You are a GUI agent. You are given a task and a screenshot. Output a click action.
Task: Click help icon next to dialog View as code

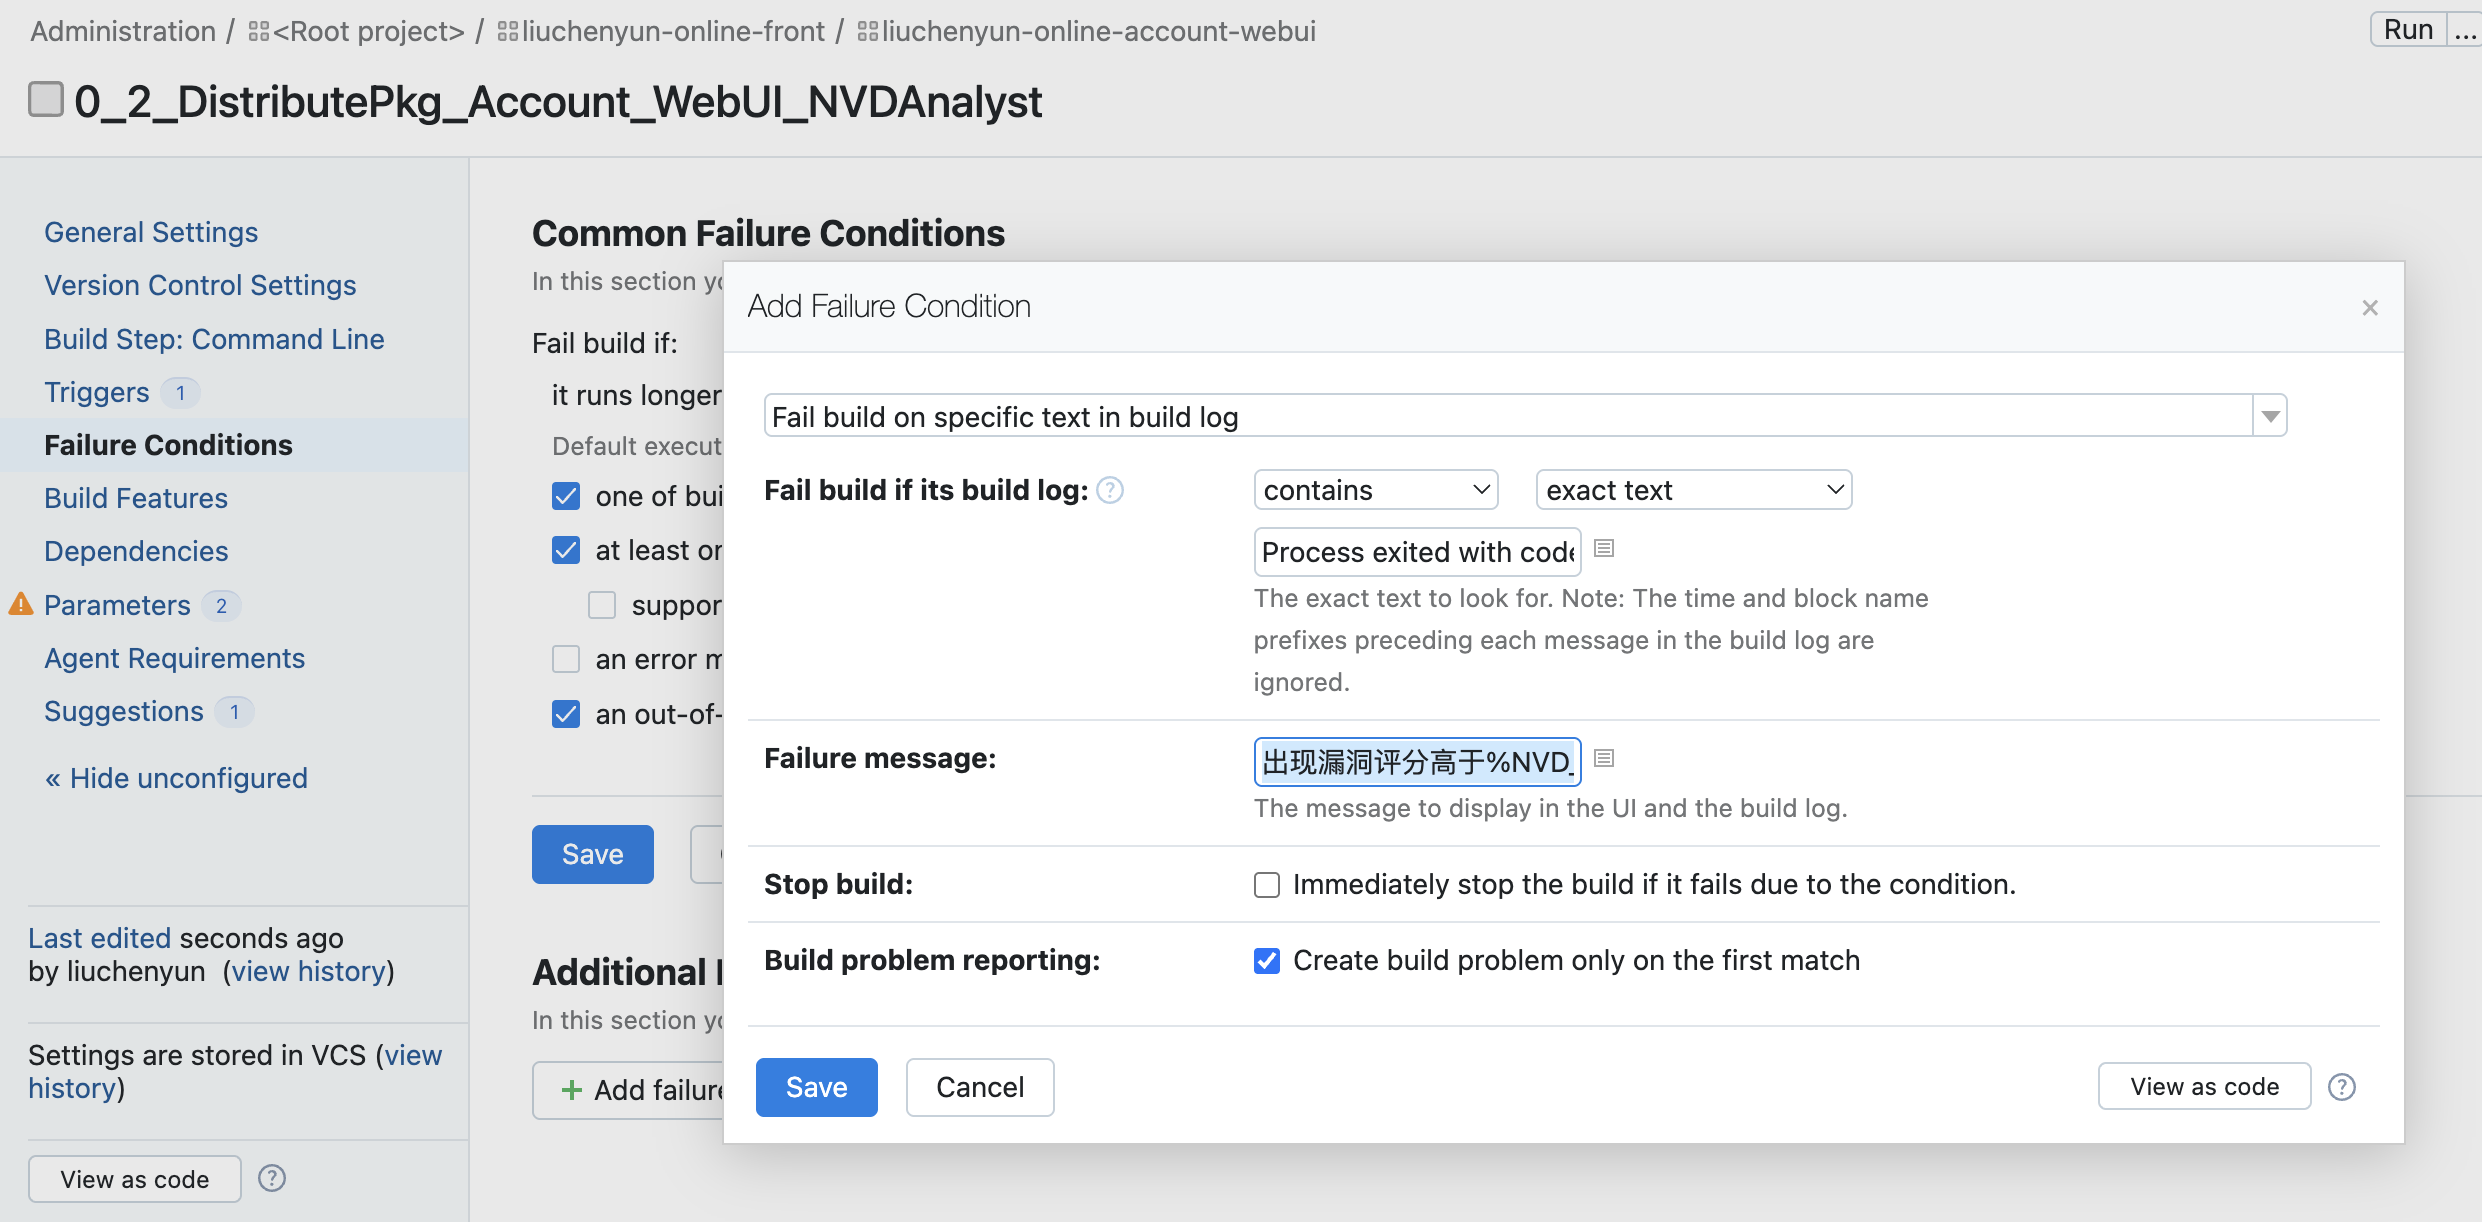[x=2342, y=1087]
